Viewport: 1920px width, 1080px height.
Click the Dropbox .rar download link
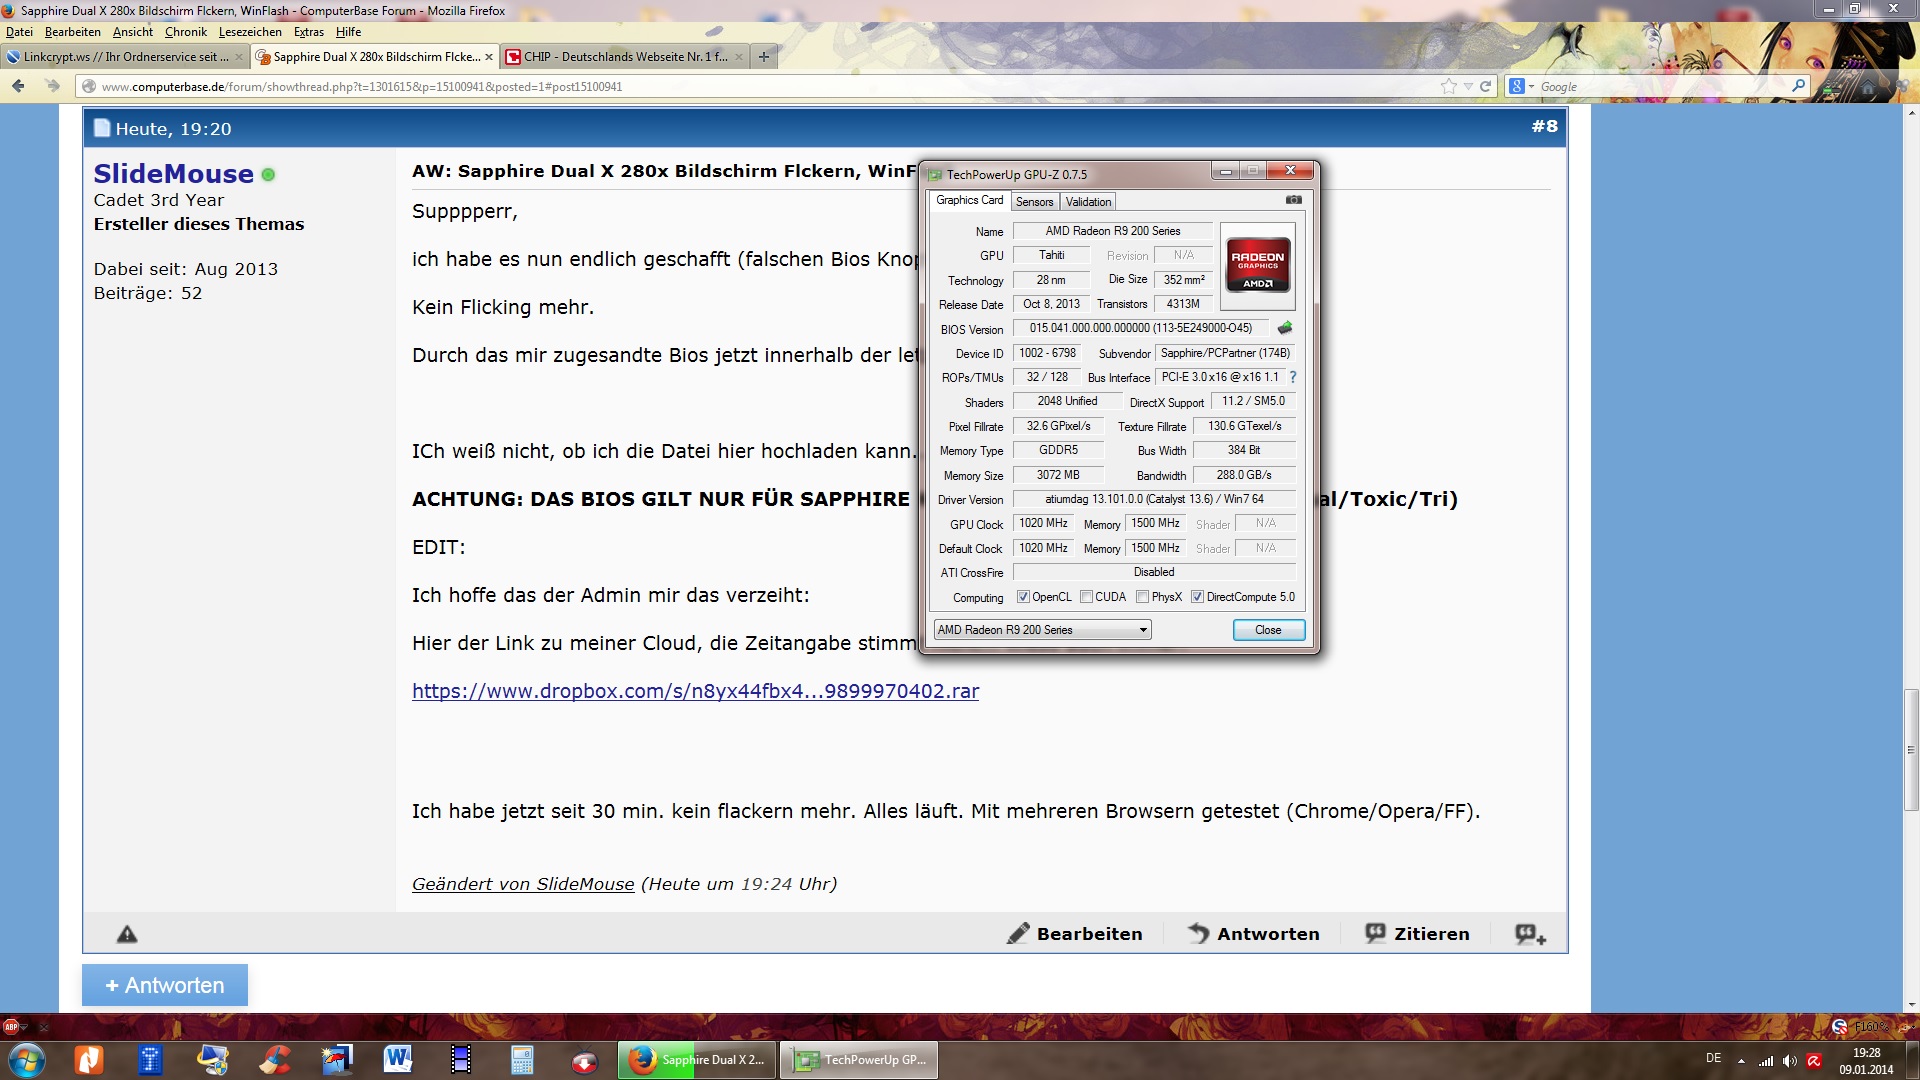coord(695,691)
